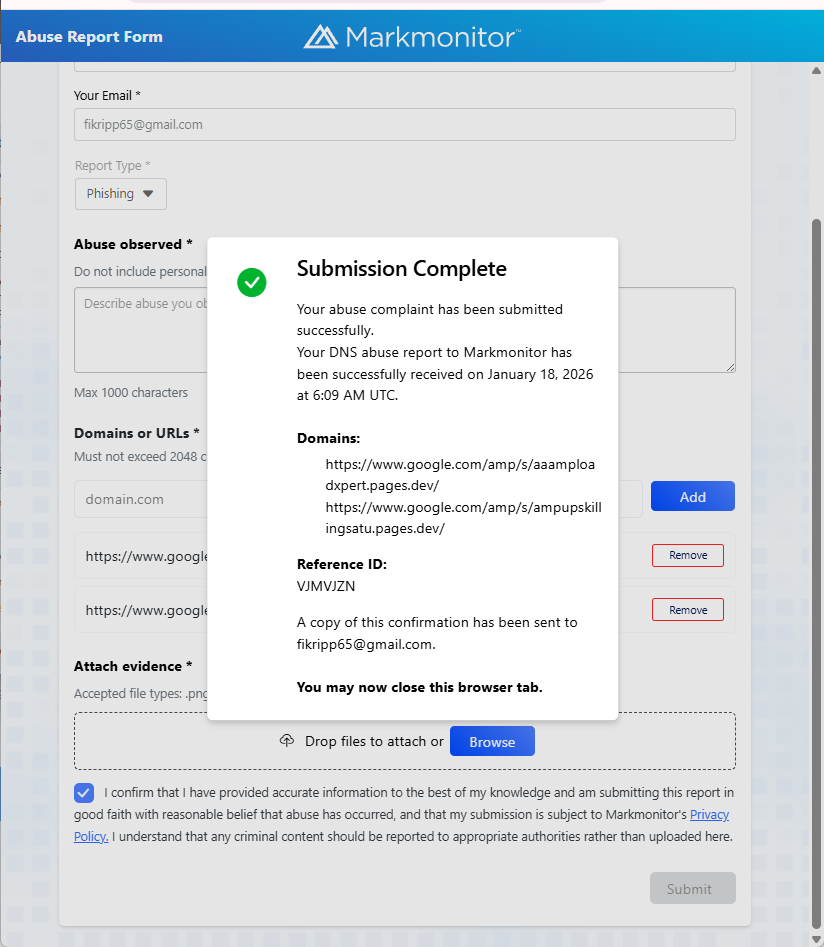Open the Report Type Phishing dropdown
Viewport: 824px width, 947px height.
tap(121, 194)
